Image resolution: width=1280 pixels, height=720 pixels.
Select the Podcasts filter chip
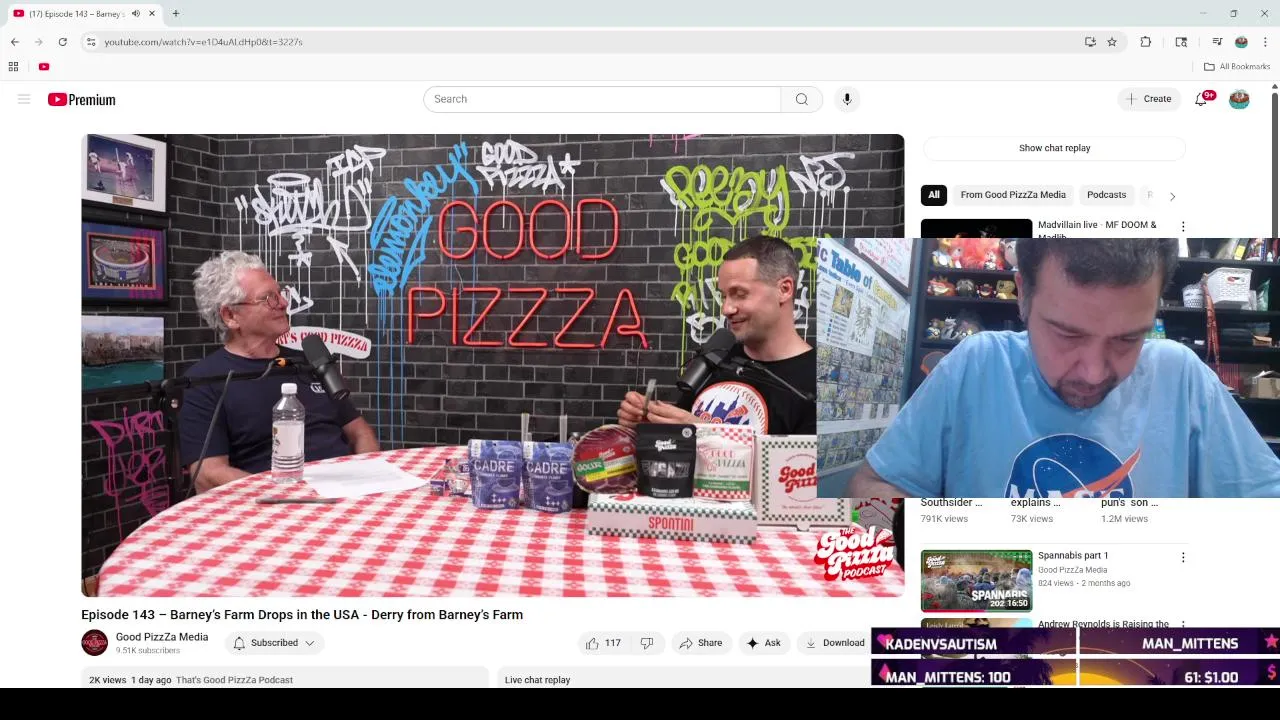pos(1106,195)
